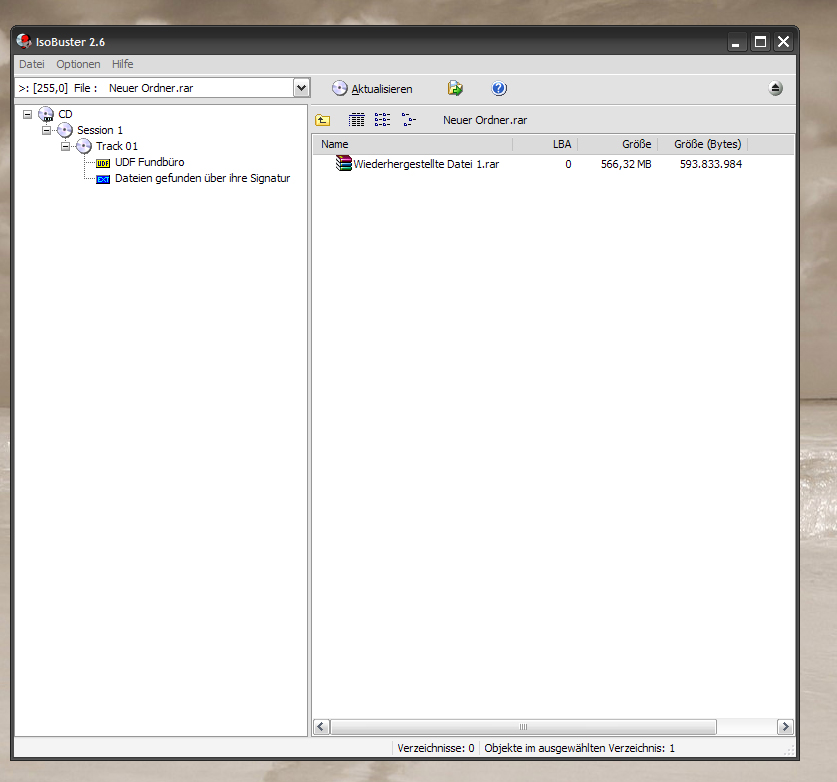Image resolution: width=837 pixels, height=782 pixels.
Task: Click the WinRAR archive file icon
Action: click(343, 163)
